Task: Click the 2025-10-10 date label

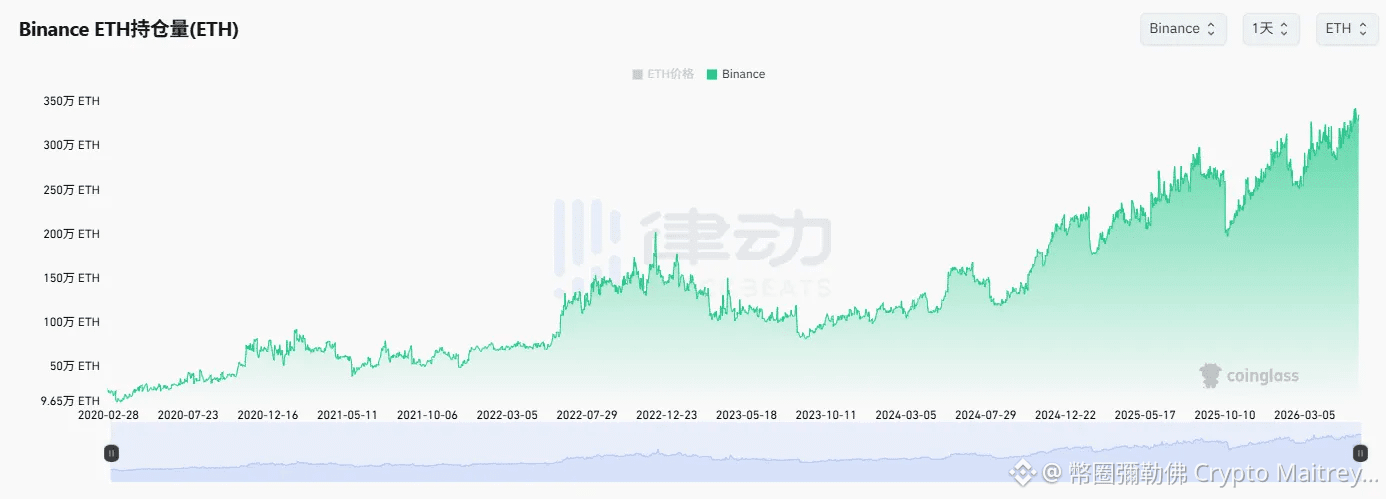Action: 1225,414
